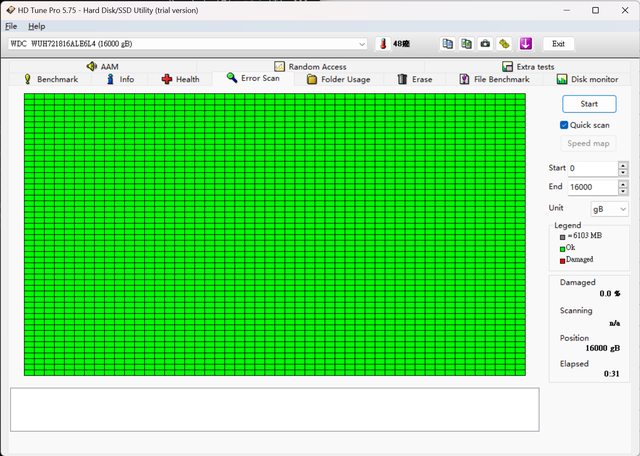Click the Exit button
This screenshot has width=640, height=456.
[558, 44]
